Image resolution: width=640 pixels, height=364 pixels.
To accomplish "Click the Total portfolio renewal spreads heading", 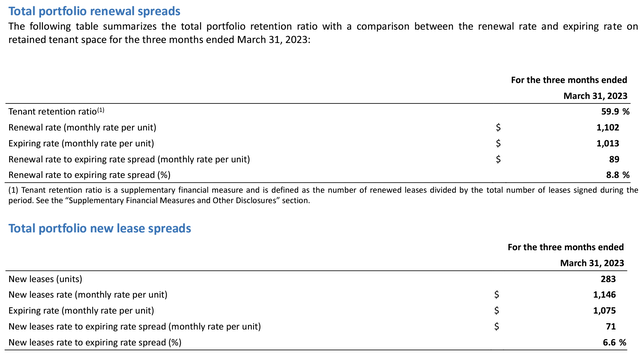I will coord(94,11).
